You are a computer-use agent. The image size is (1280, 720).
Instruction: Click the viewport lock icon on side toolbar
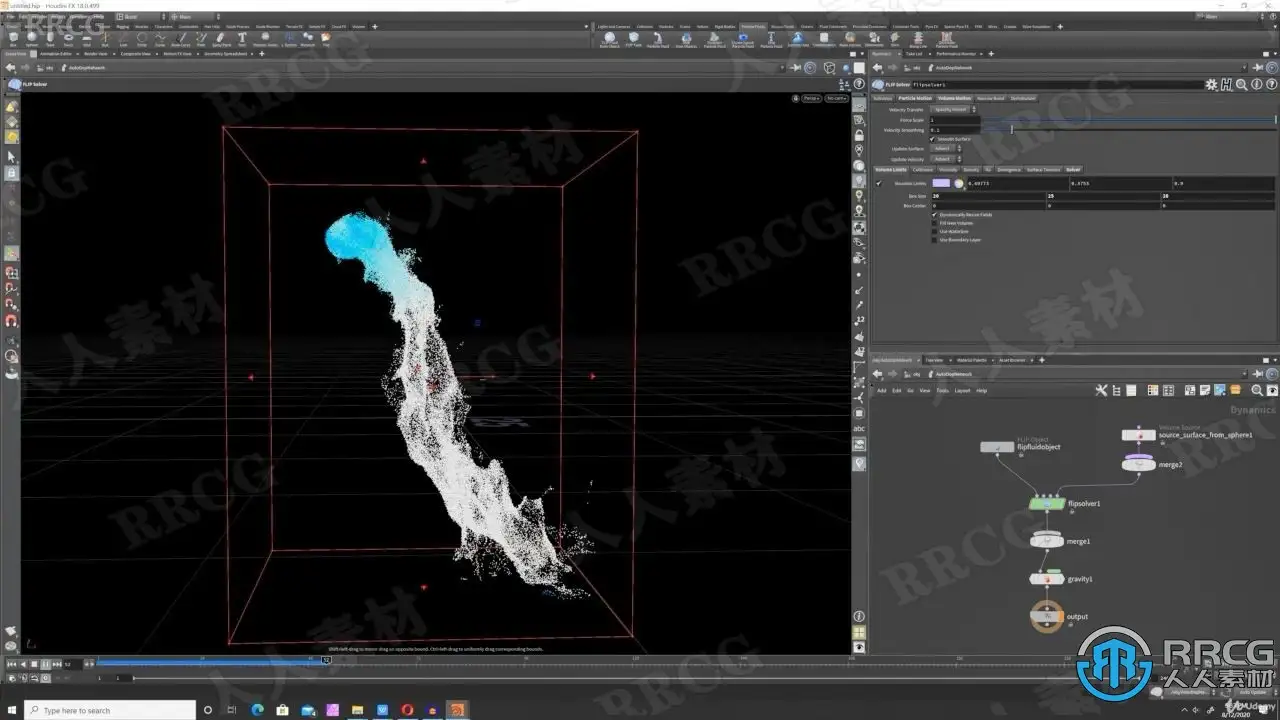coord(860,135)
